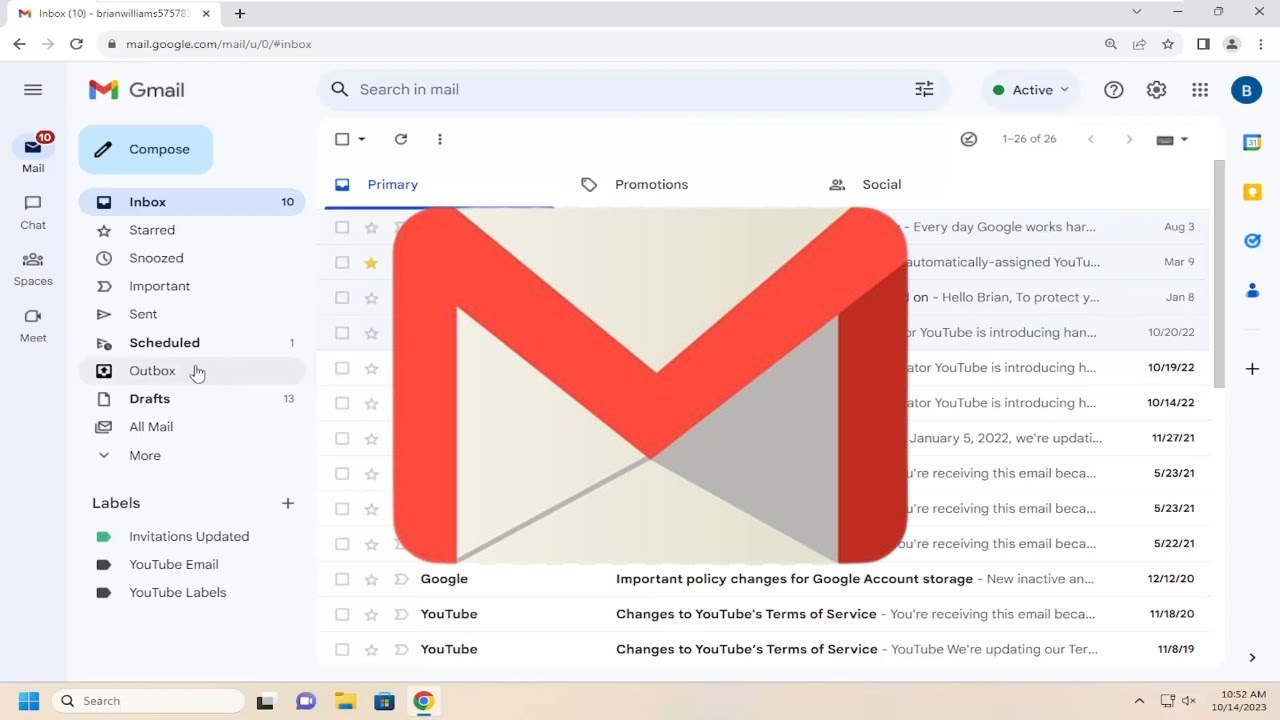Show the side panel chevron
Viewport: 1280px width, 720px height.
(x=1252, y=657)
